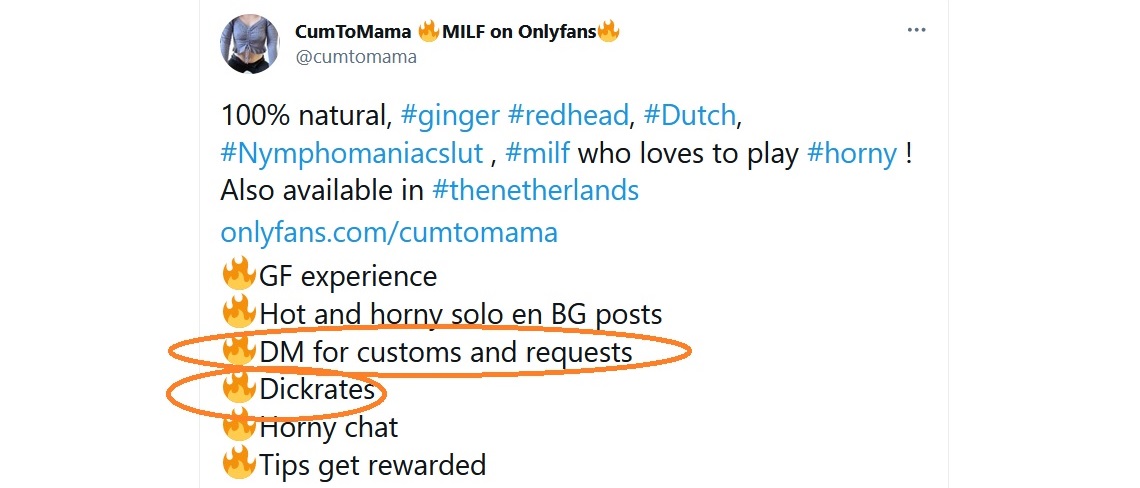Click the fire emoji after Onlyfans in the name
Screen dimensions: 1140x488
coord(608,32)
